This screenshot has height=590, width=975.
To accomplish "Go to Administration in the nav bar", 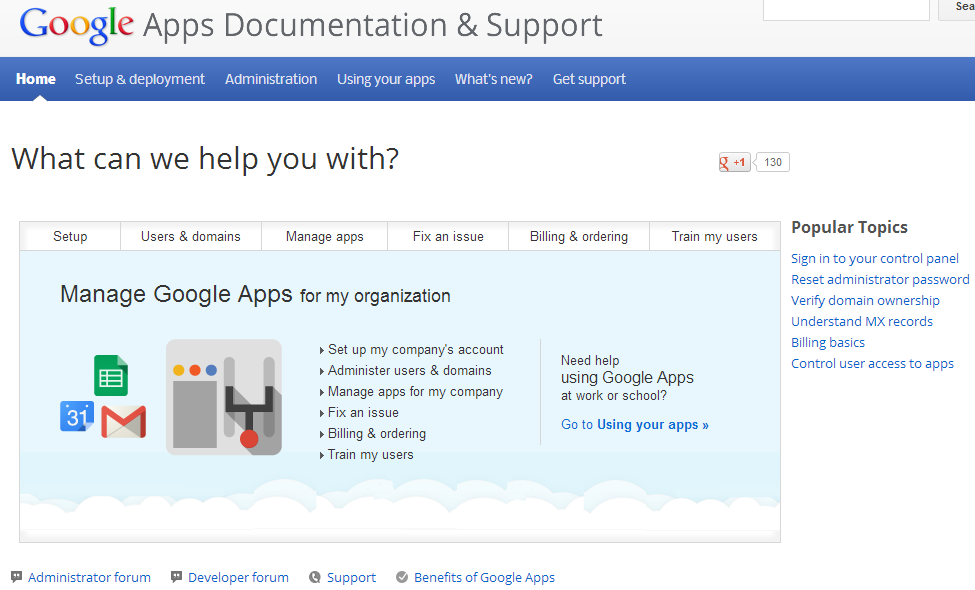I will coord(271,79).
